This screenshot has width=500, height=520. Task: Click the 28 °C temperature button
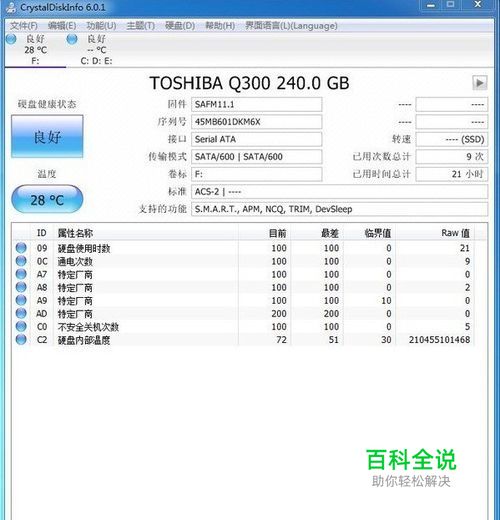point(47,199)
